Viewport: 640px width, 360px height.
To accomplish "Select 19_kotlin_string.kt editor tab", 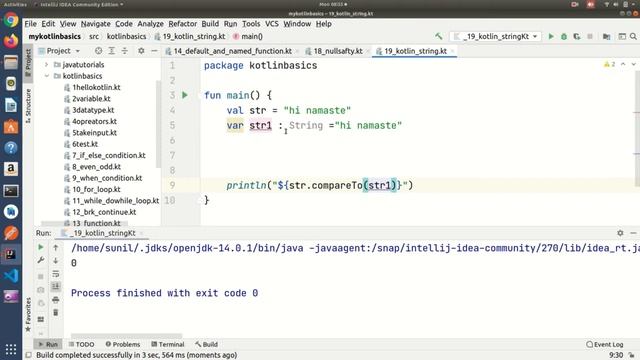I will tap(415, 51).
